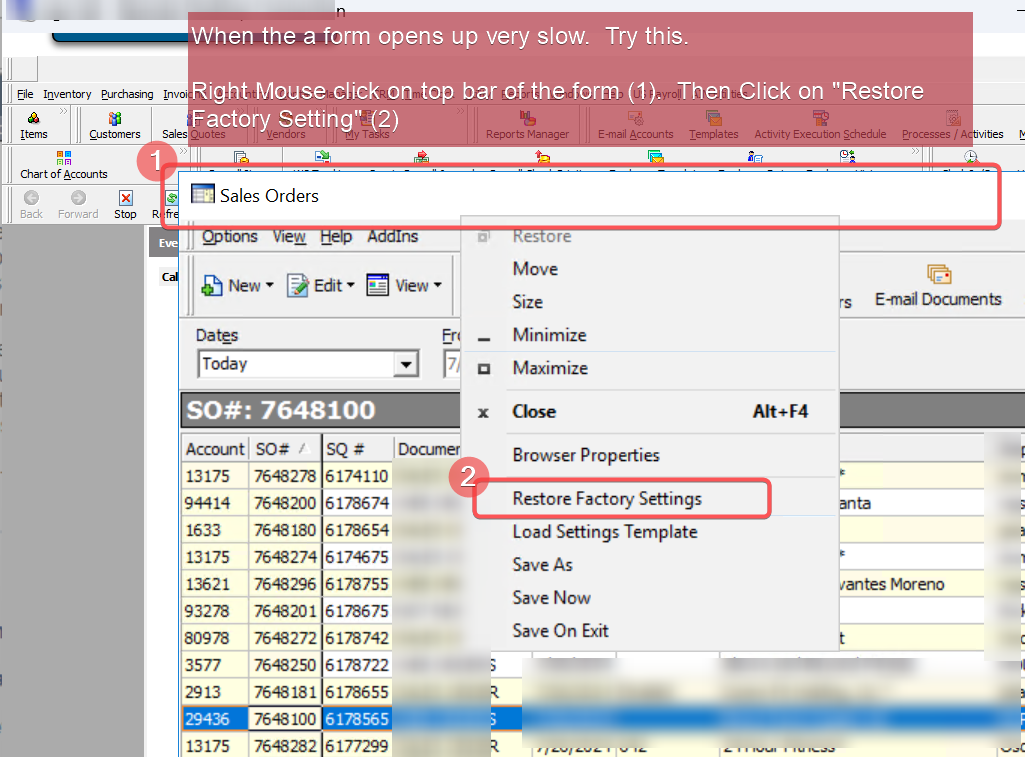The image size is (1025, 757).
Task: Open Reports Manager
Action: pos(527,126)
